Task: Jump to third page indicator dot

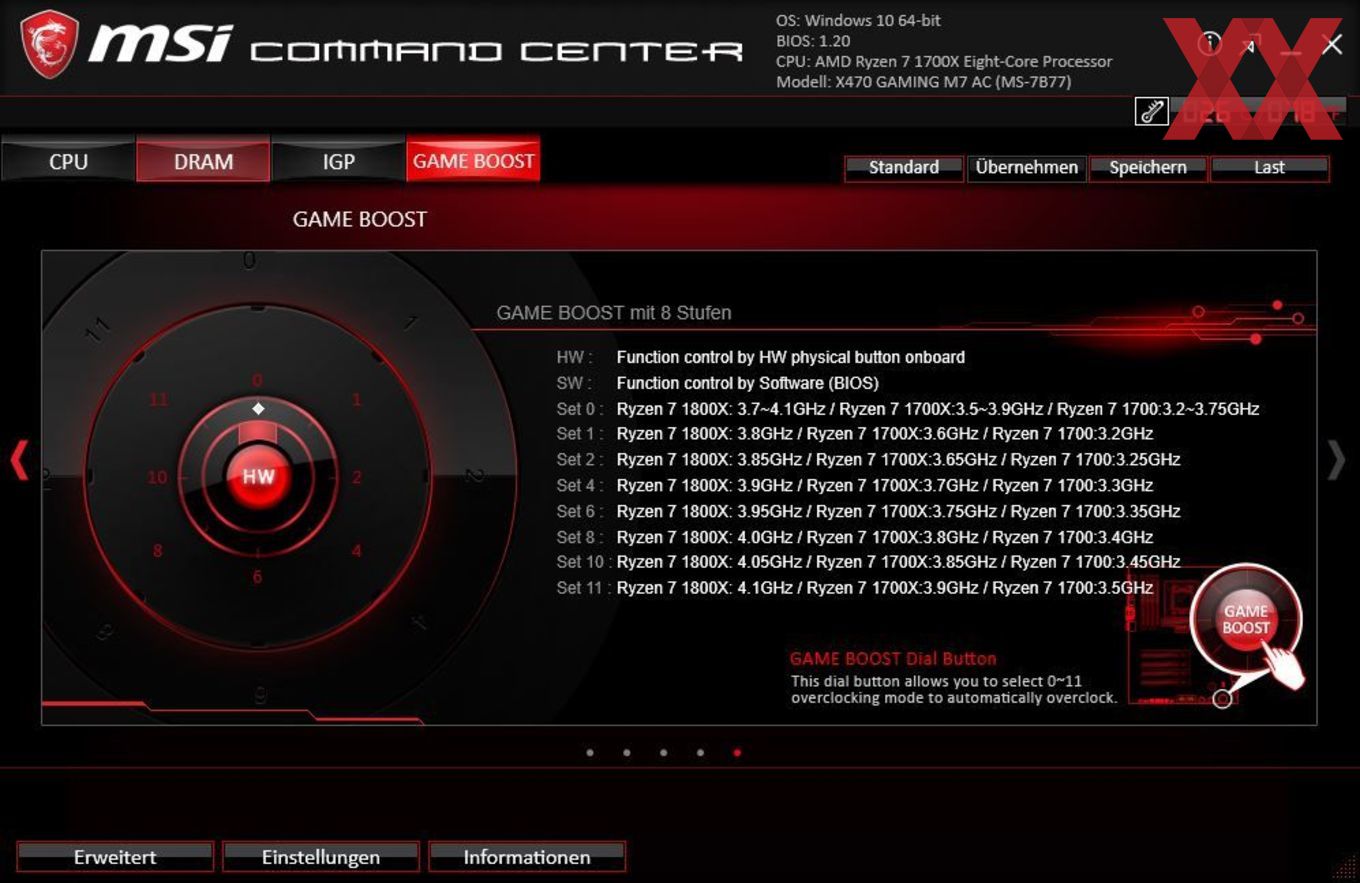Action: (664, 752)
